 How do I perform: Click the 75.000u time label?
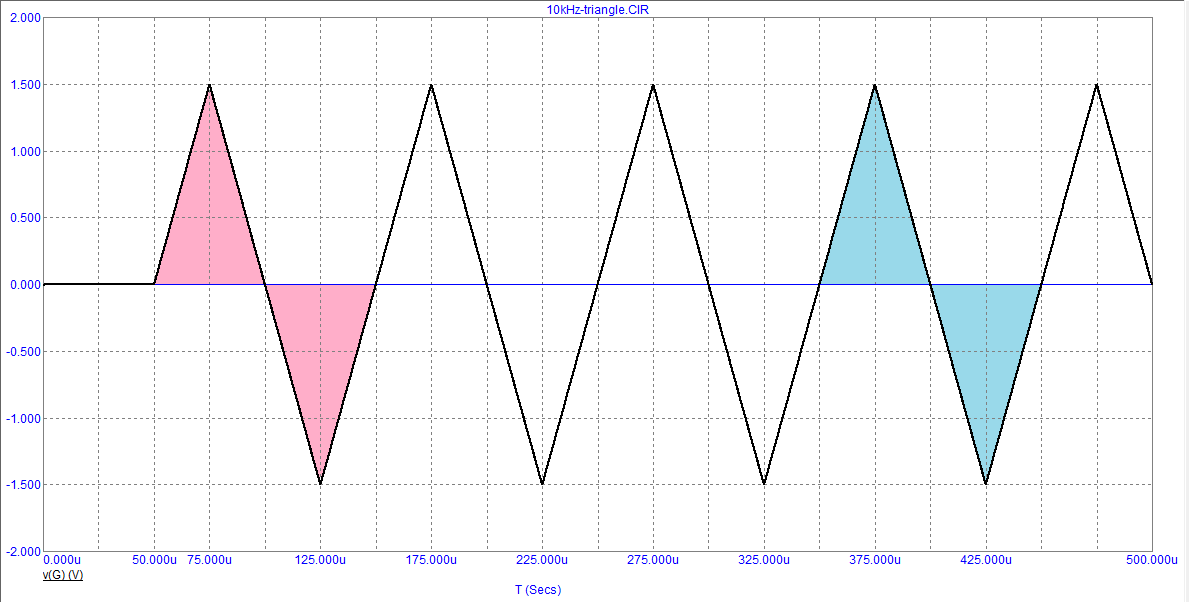[210, 560]
